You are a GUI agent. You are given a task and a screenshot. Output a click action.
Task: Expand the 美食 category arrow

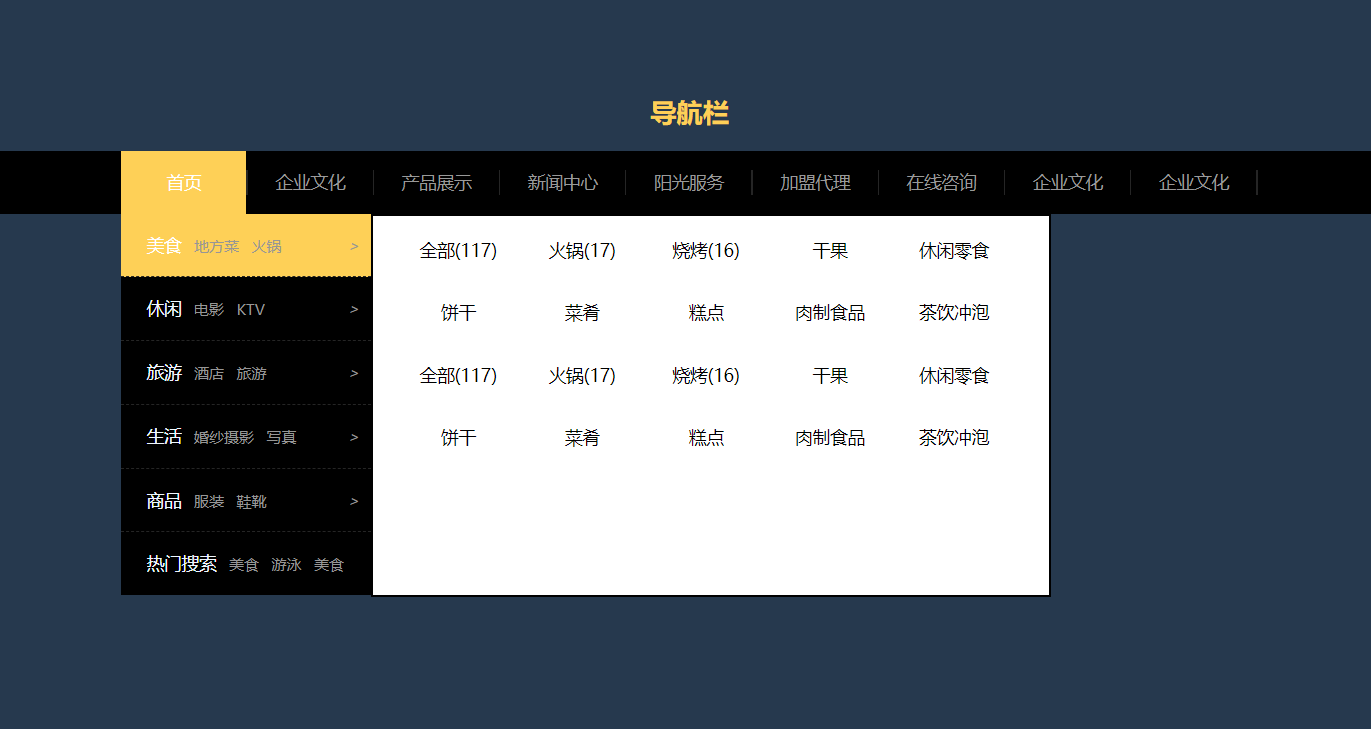click(354, 246)
